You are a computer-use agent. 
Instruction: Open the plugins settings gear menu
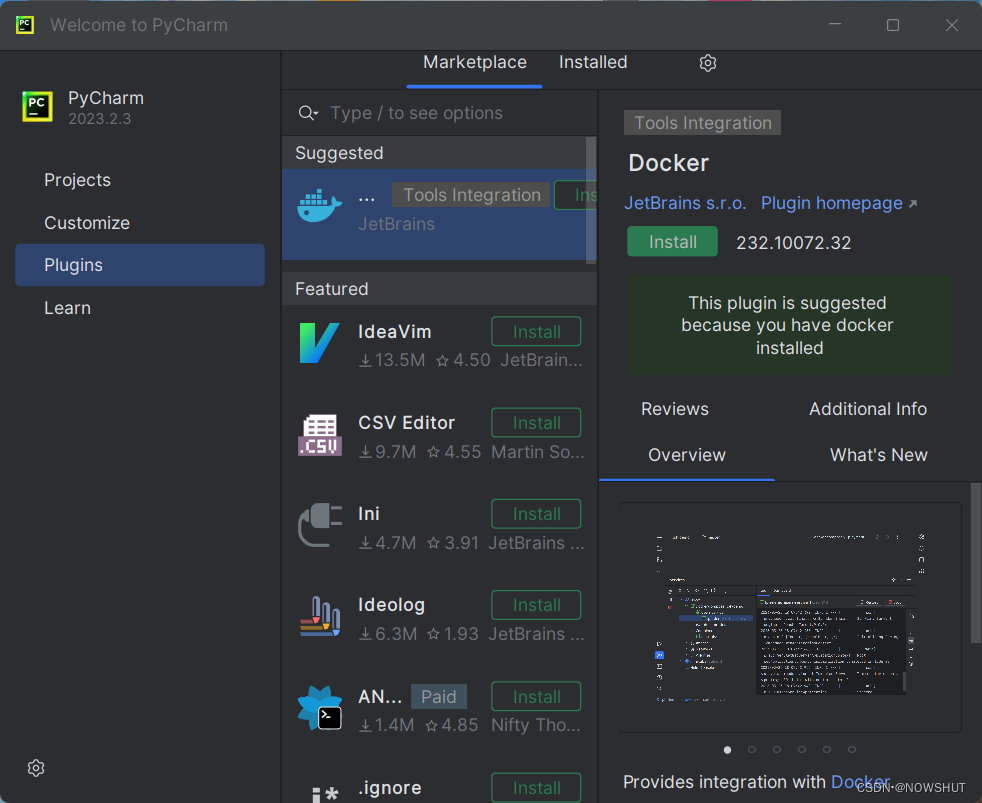(708, 63)
